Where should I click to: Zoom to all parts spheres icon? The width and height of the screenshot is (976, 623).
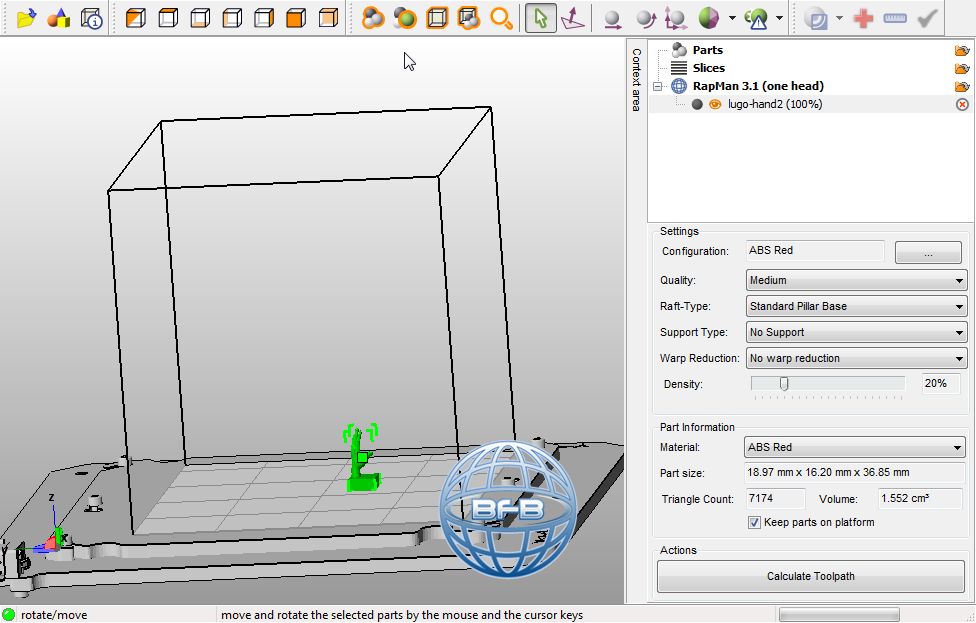[373, 18]
